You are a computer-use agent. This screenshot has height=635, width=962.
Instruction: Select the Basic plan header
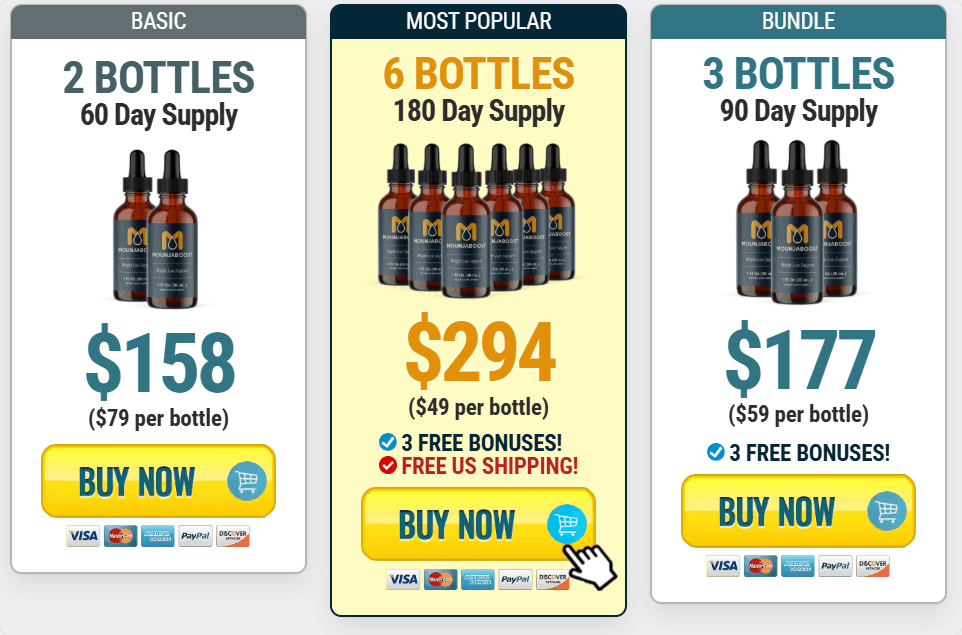pos(158,21)
